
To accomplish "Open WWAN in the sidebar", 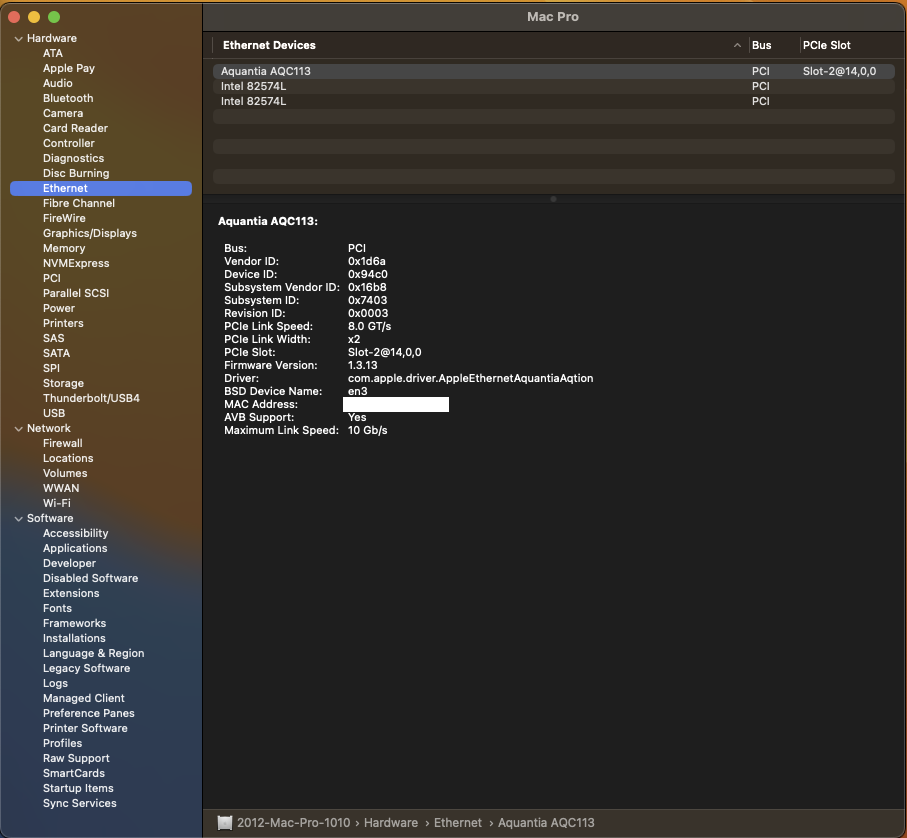I will pyautogui.click(x=61, y=489).
